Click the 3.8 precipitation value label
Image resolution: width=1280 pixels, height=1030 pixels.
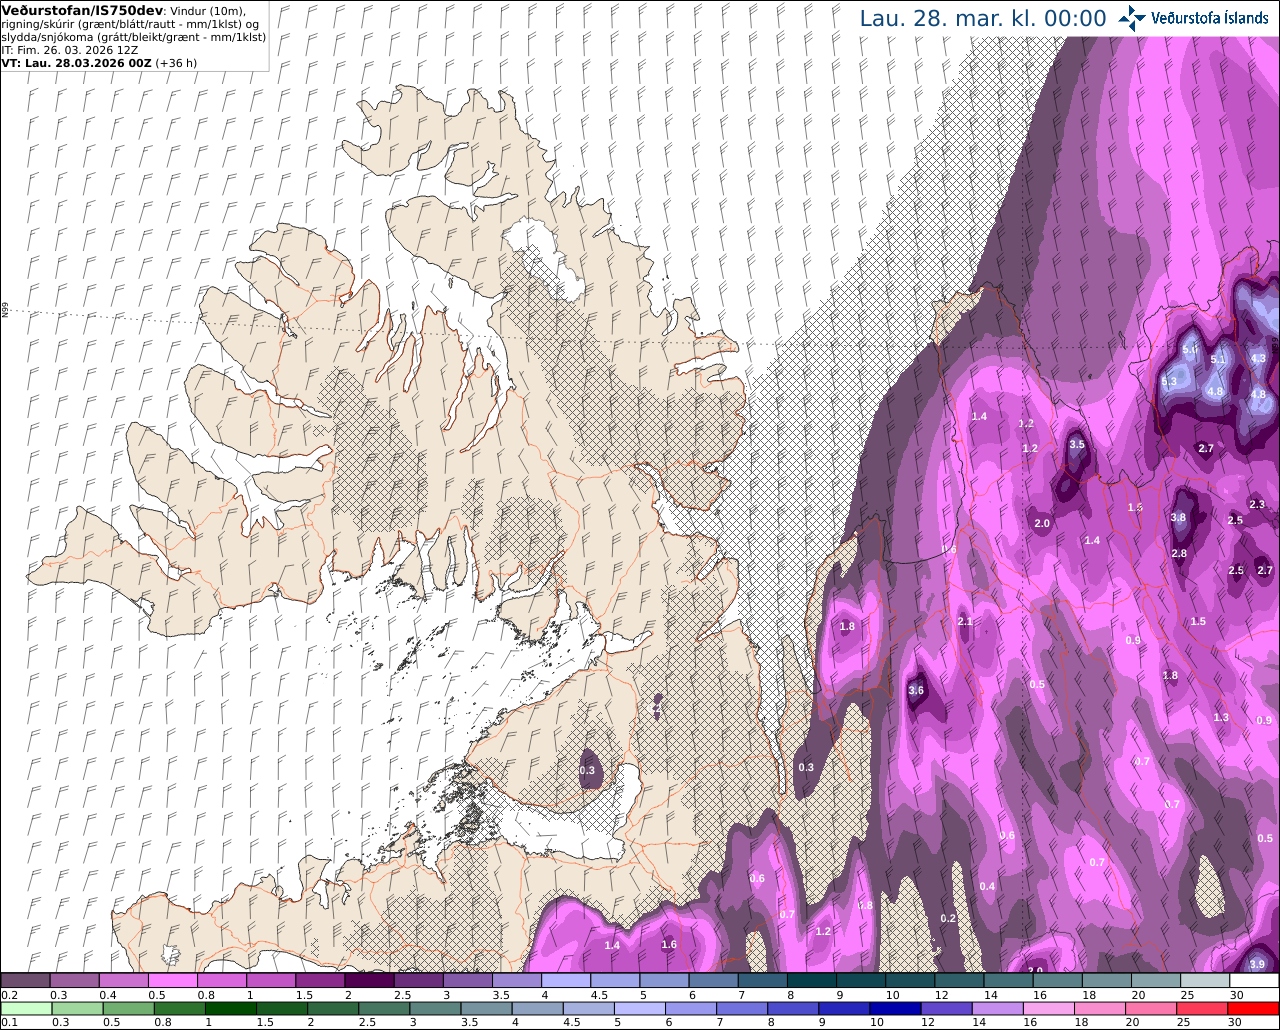[1178, 518]
